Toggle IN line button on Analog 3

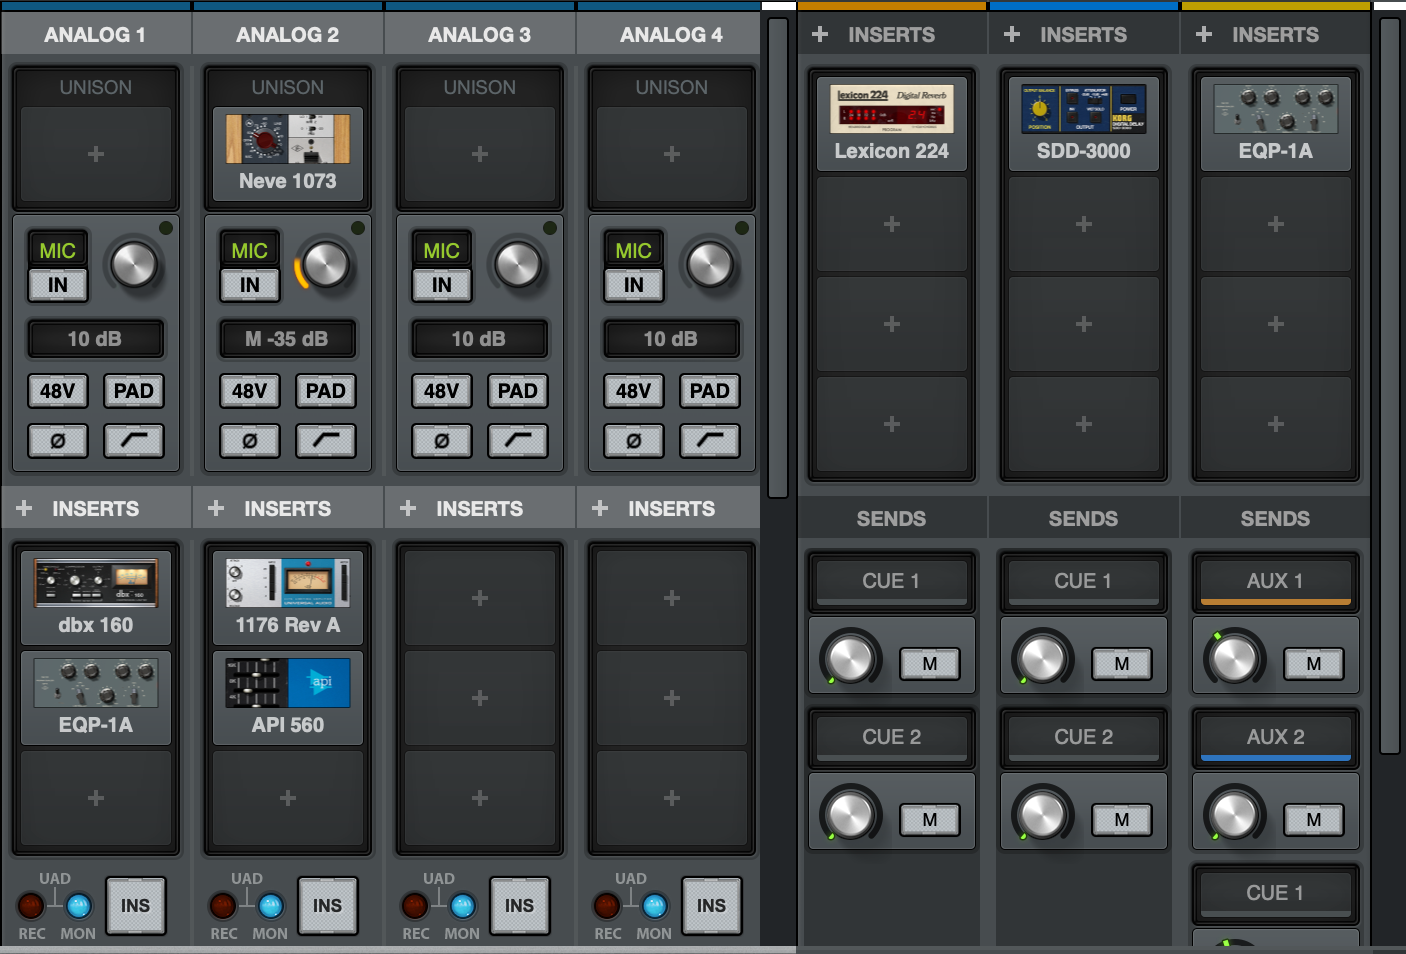442,285
